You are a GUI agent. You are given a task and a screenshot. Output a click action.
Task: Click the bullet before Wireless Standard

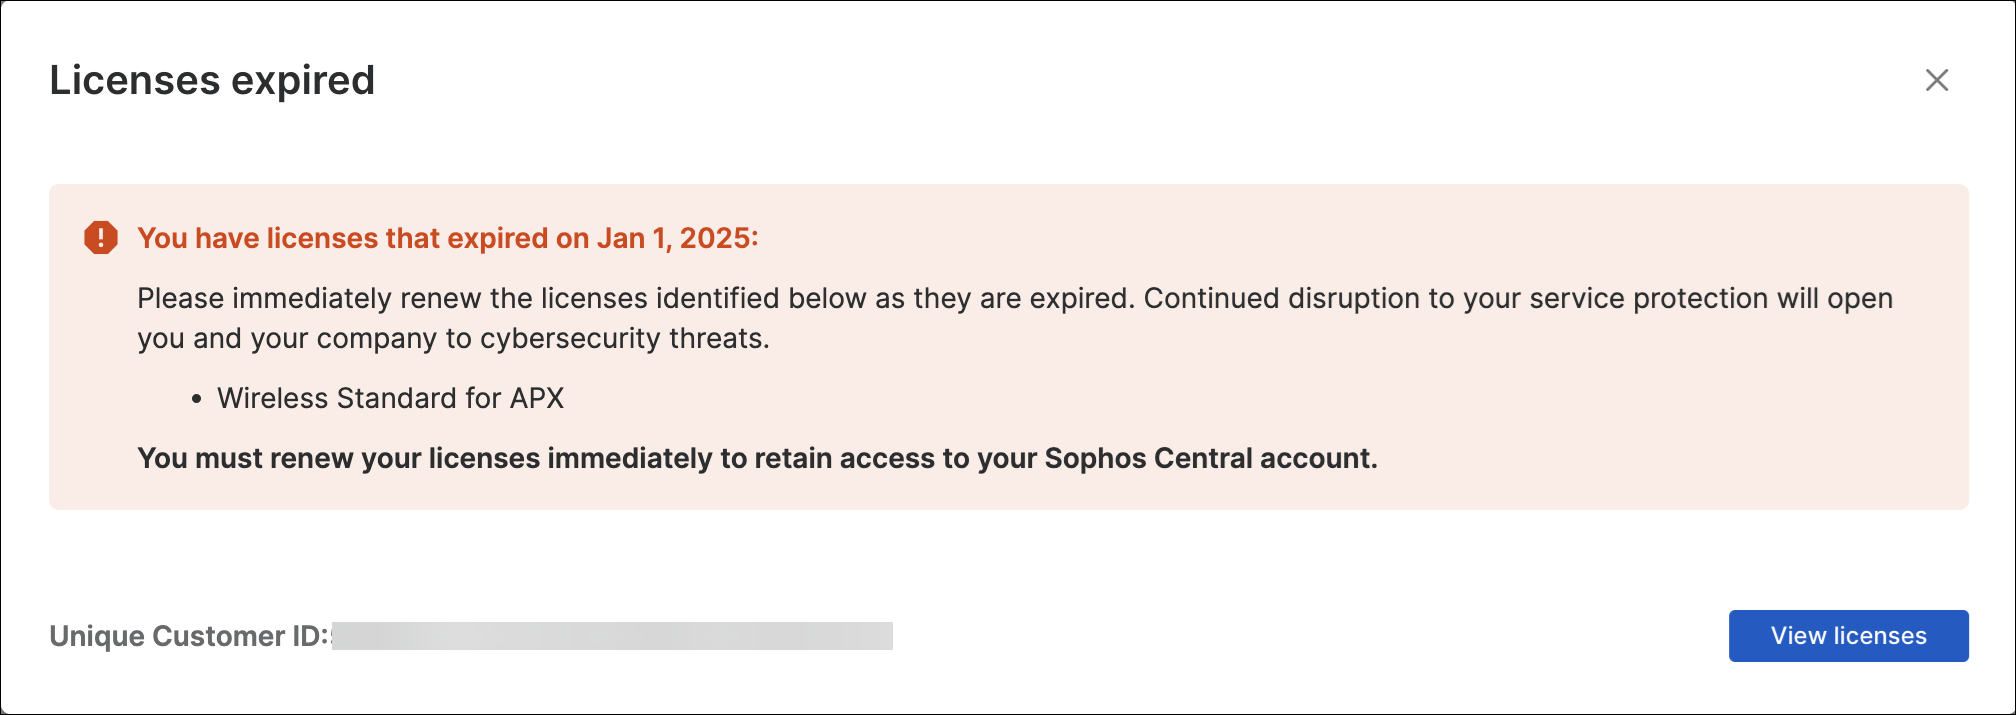[197, 399]
